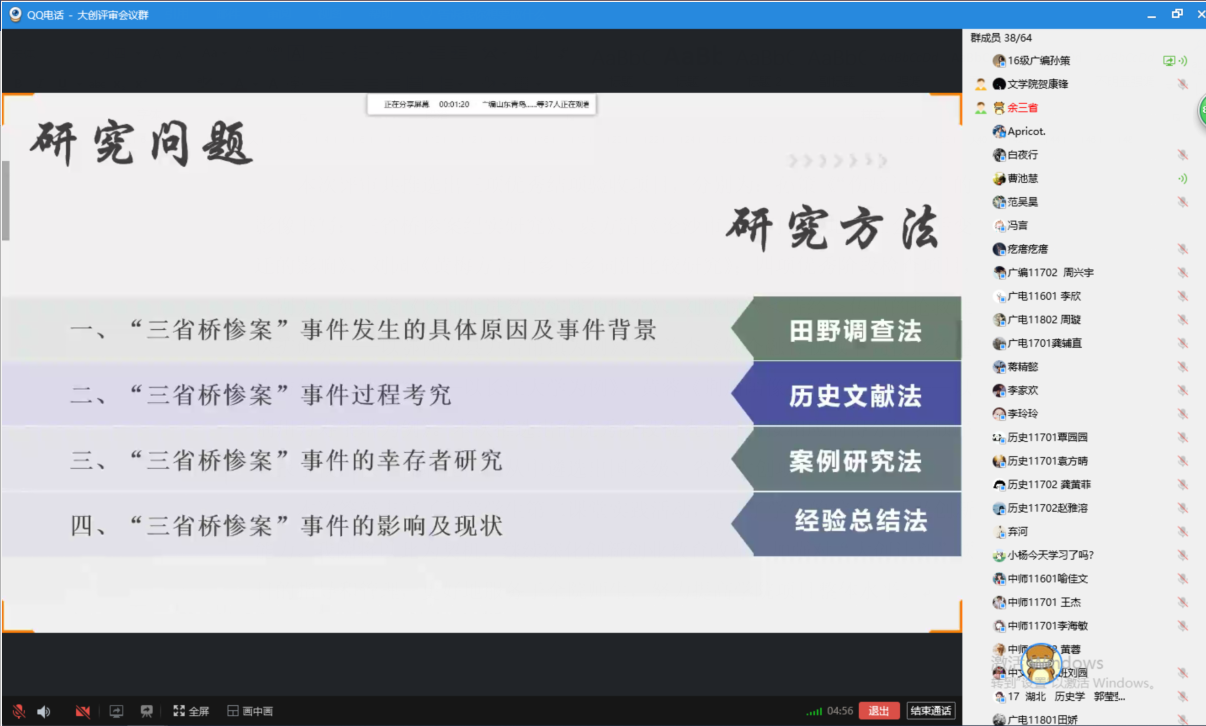Toggle the speaker volume icon
This screenshot has height=726, width=1206.
pyautogui.click(x=44, y=711)
